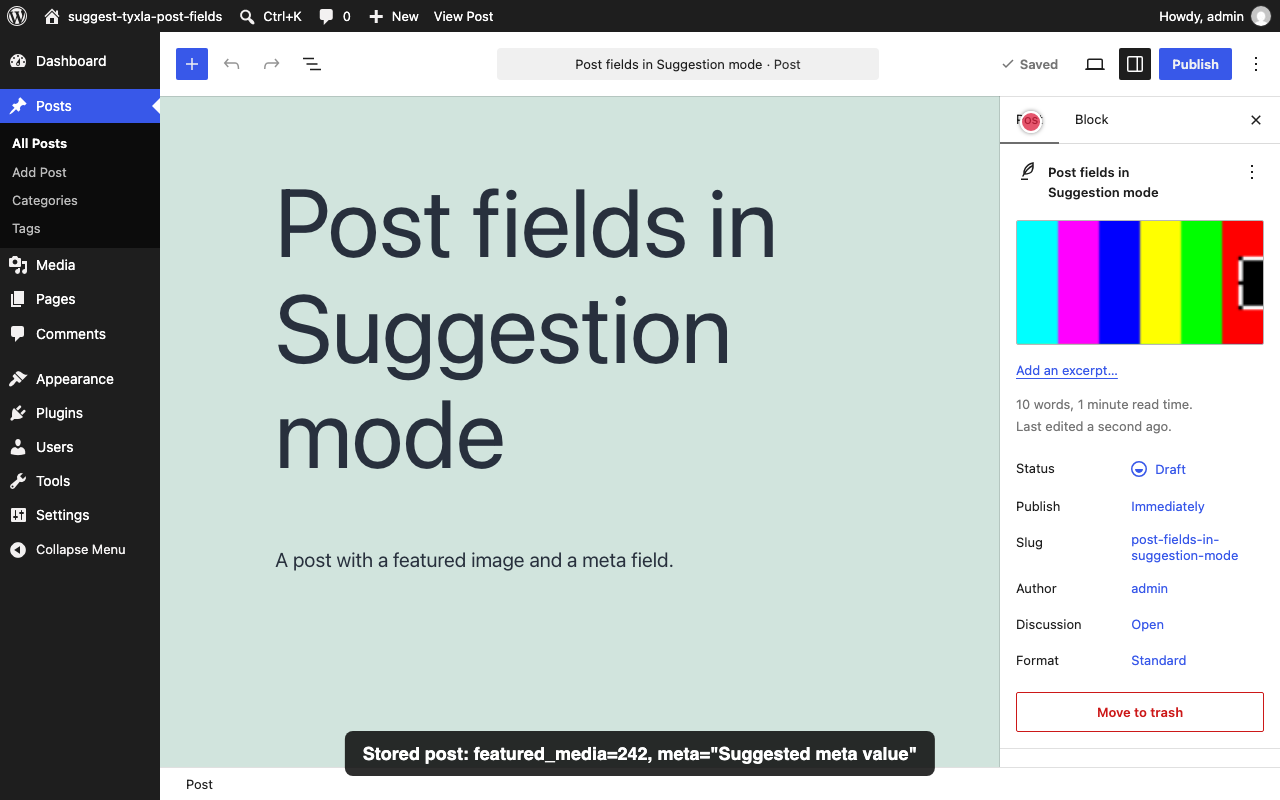Screen dimensions: 1280x800
Task: Click the Post breadcrumb in the footer
Action: (199, 784)
